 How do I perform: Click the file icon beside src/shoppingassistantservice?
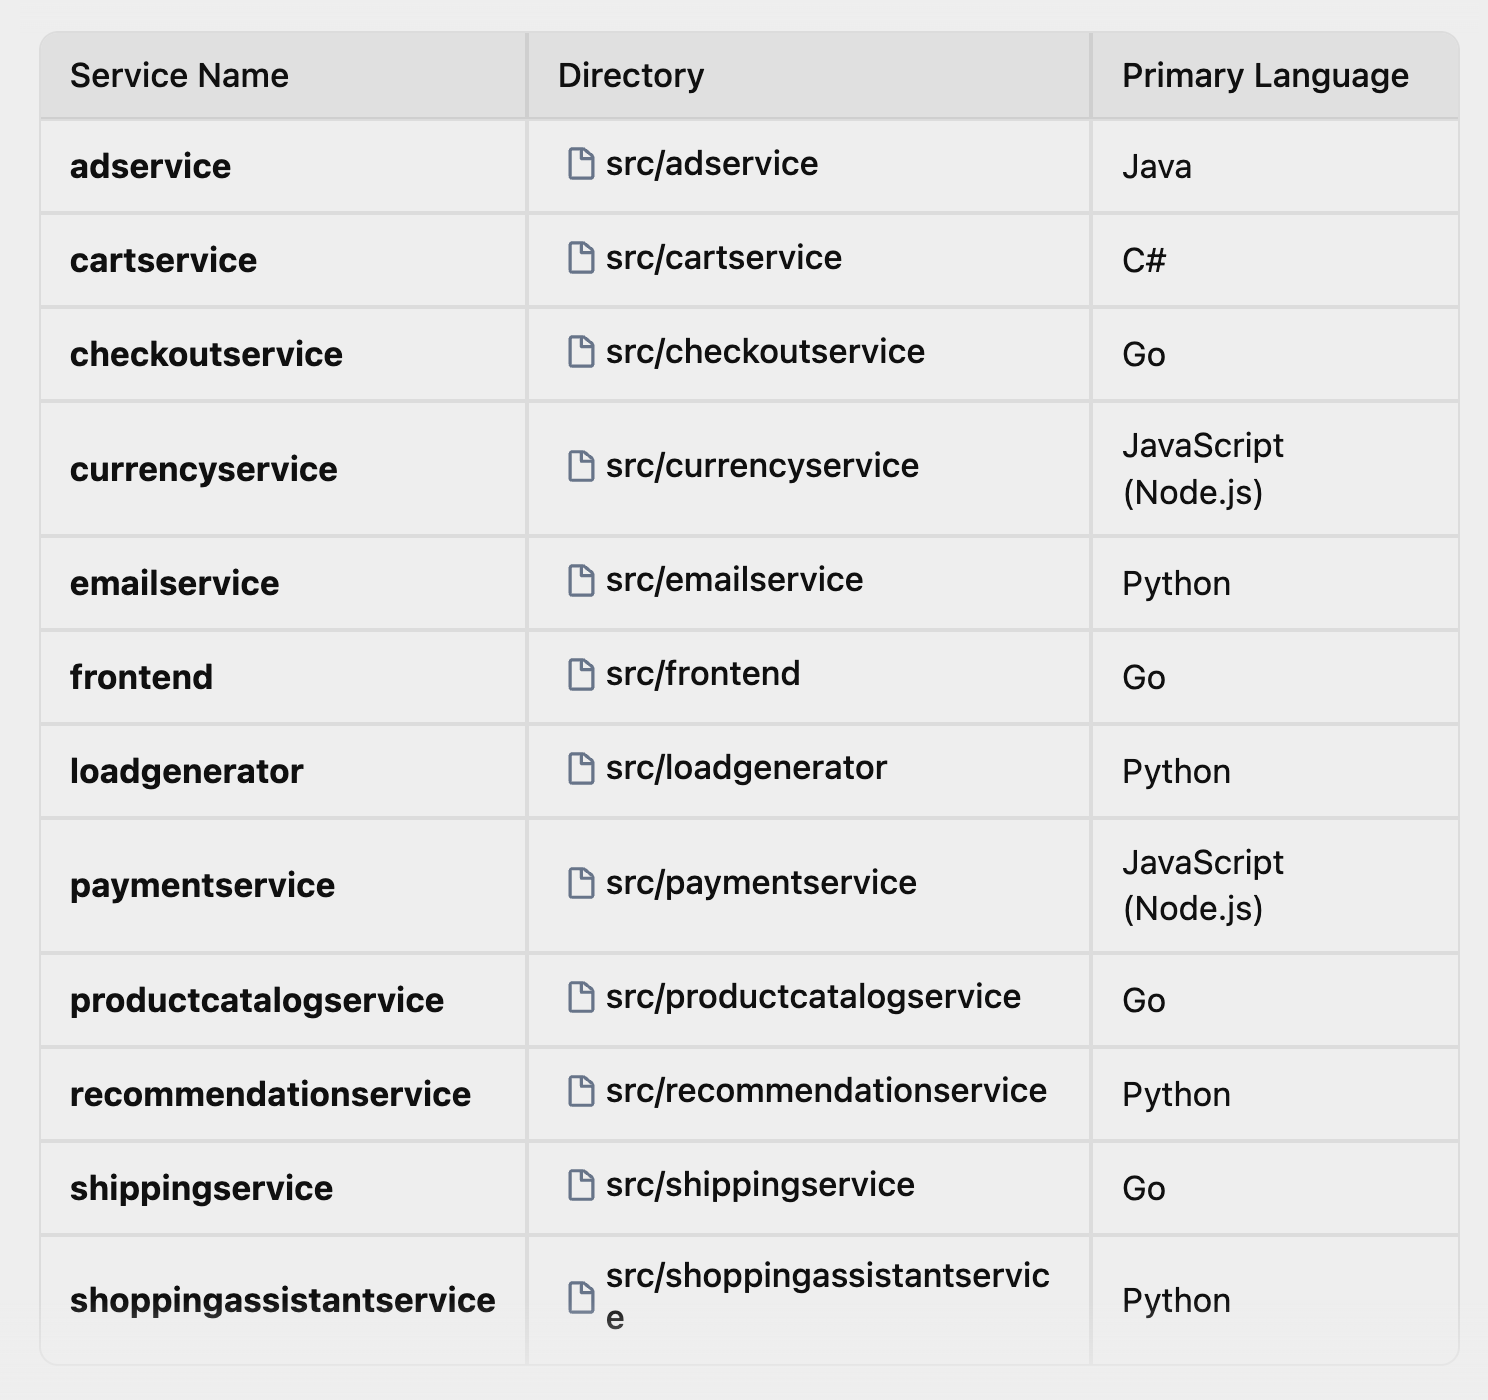click(x=581, y=1297)
